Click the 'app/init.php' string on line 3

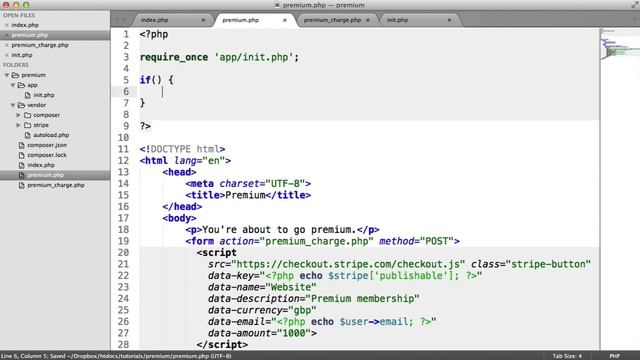[x=253, y=57]
